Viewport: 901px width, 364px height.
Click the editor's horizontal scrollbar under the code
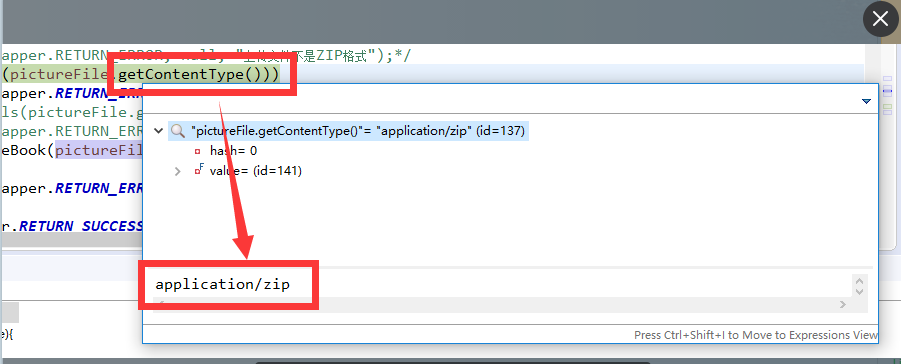click(72, 241)
